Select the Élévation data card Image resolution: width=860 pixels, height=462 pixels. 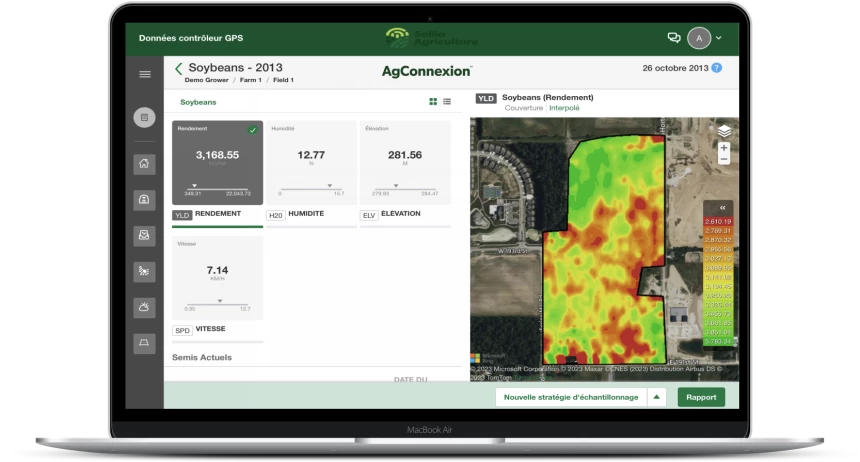click(405, 162)
